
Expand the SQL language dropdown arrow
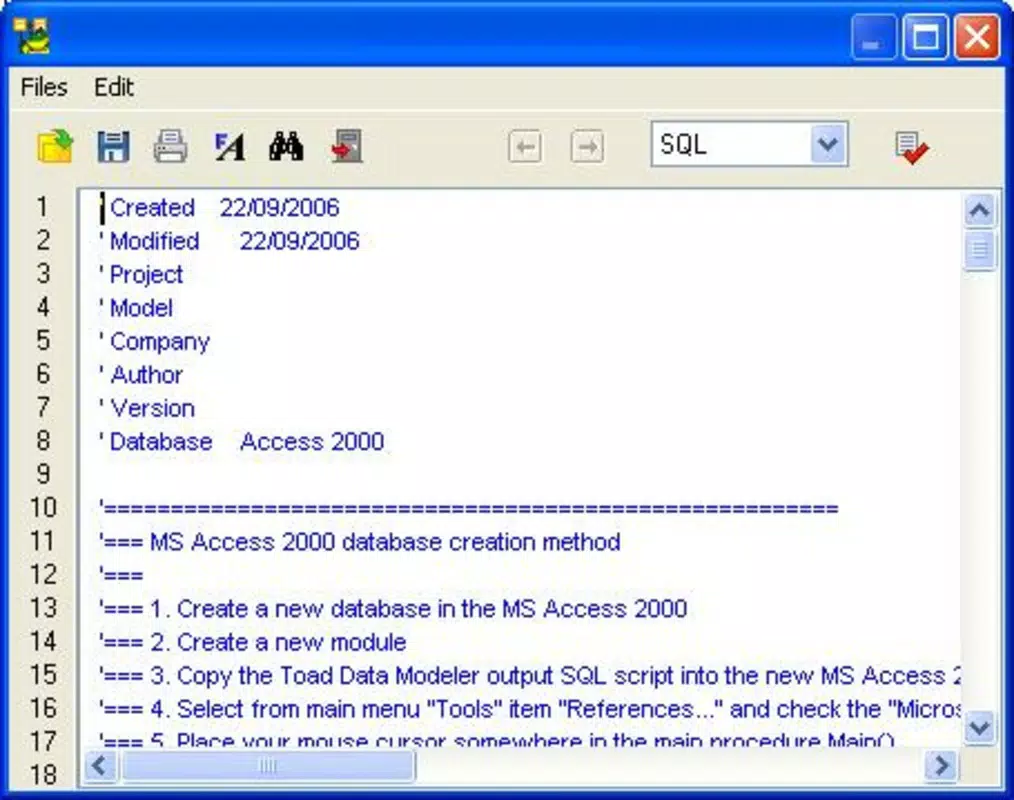pos(828,144)
